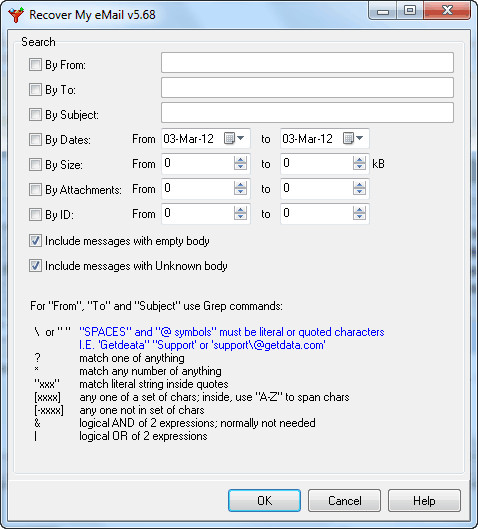Decrease the By Size to value
The width and height of the screenshot is (478, 529).
point(359,167)
